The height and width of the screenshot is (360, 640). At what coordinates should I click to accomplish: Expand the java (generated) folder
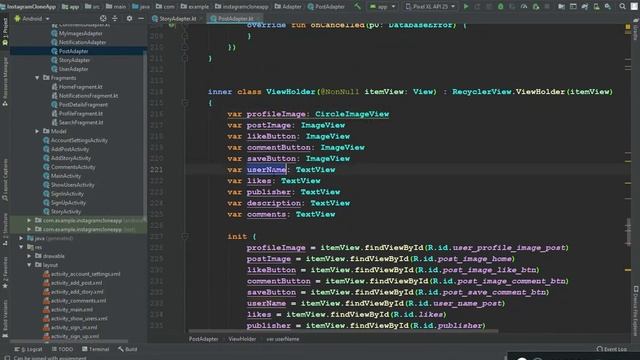(21, 238)
